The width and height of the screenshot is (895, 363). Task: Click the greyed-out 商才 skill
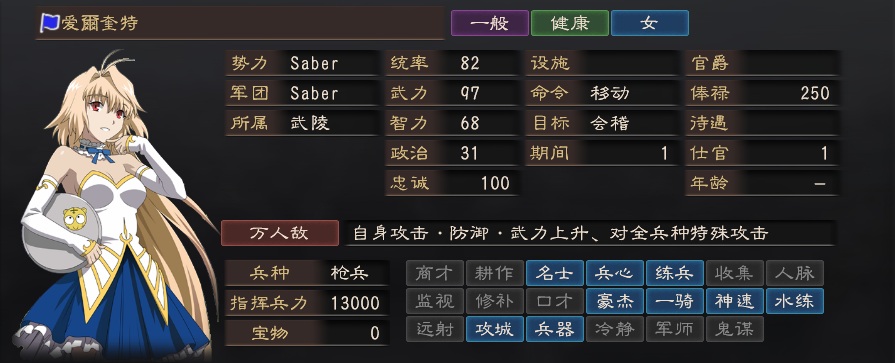click(435, 273)
